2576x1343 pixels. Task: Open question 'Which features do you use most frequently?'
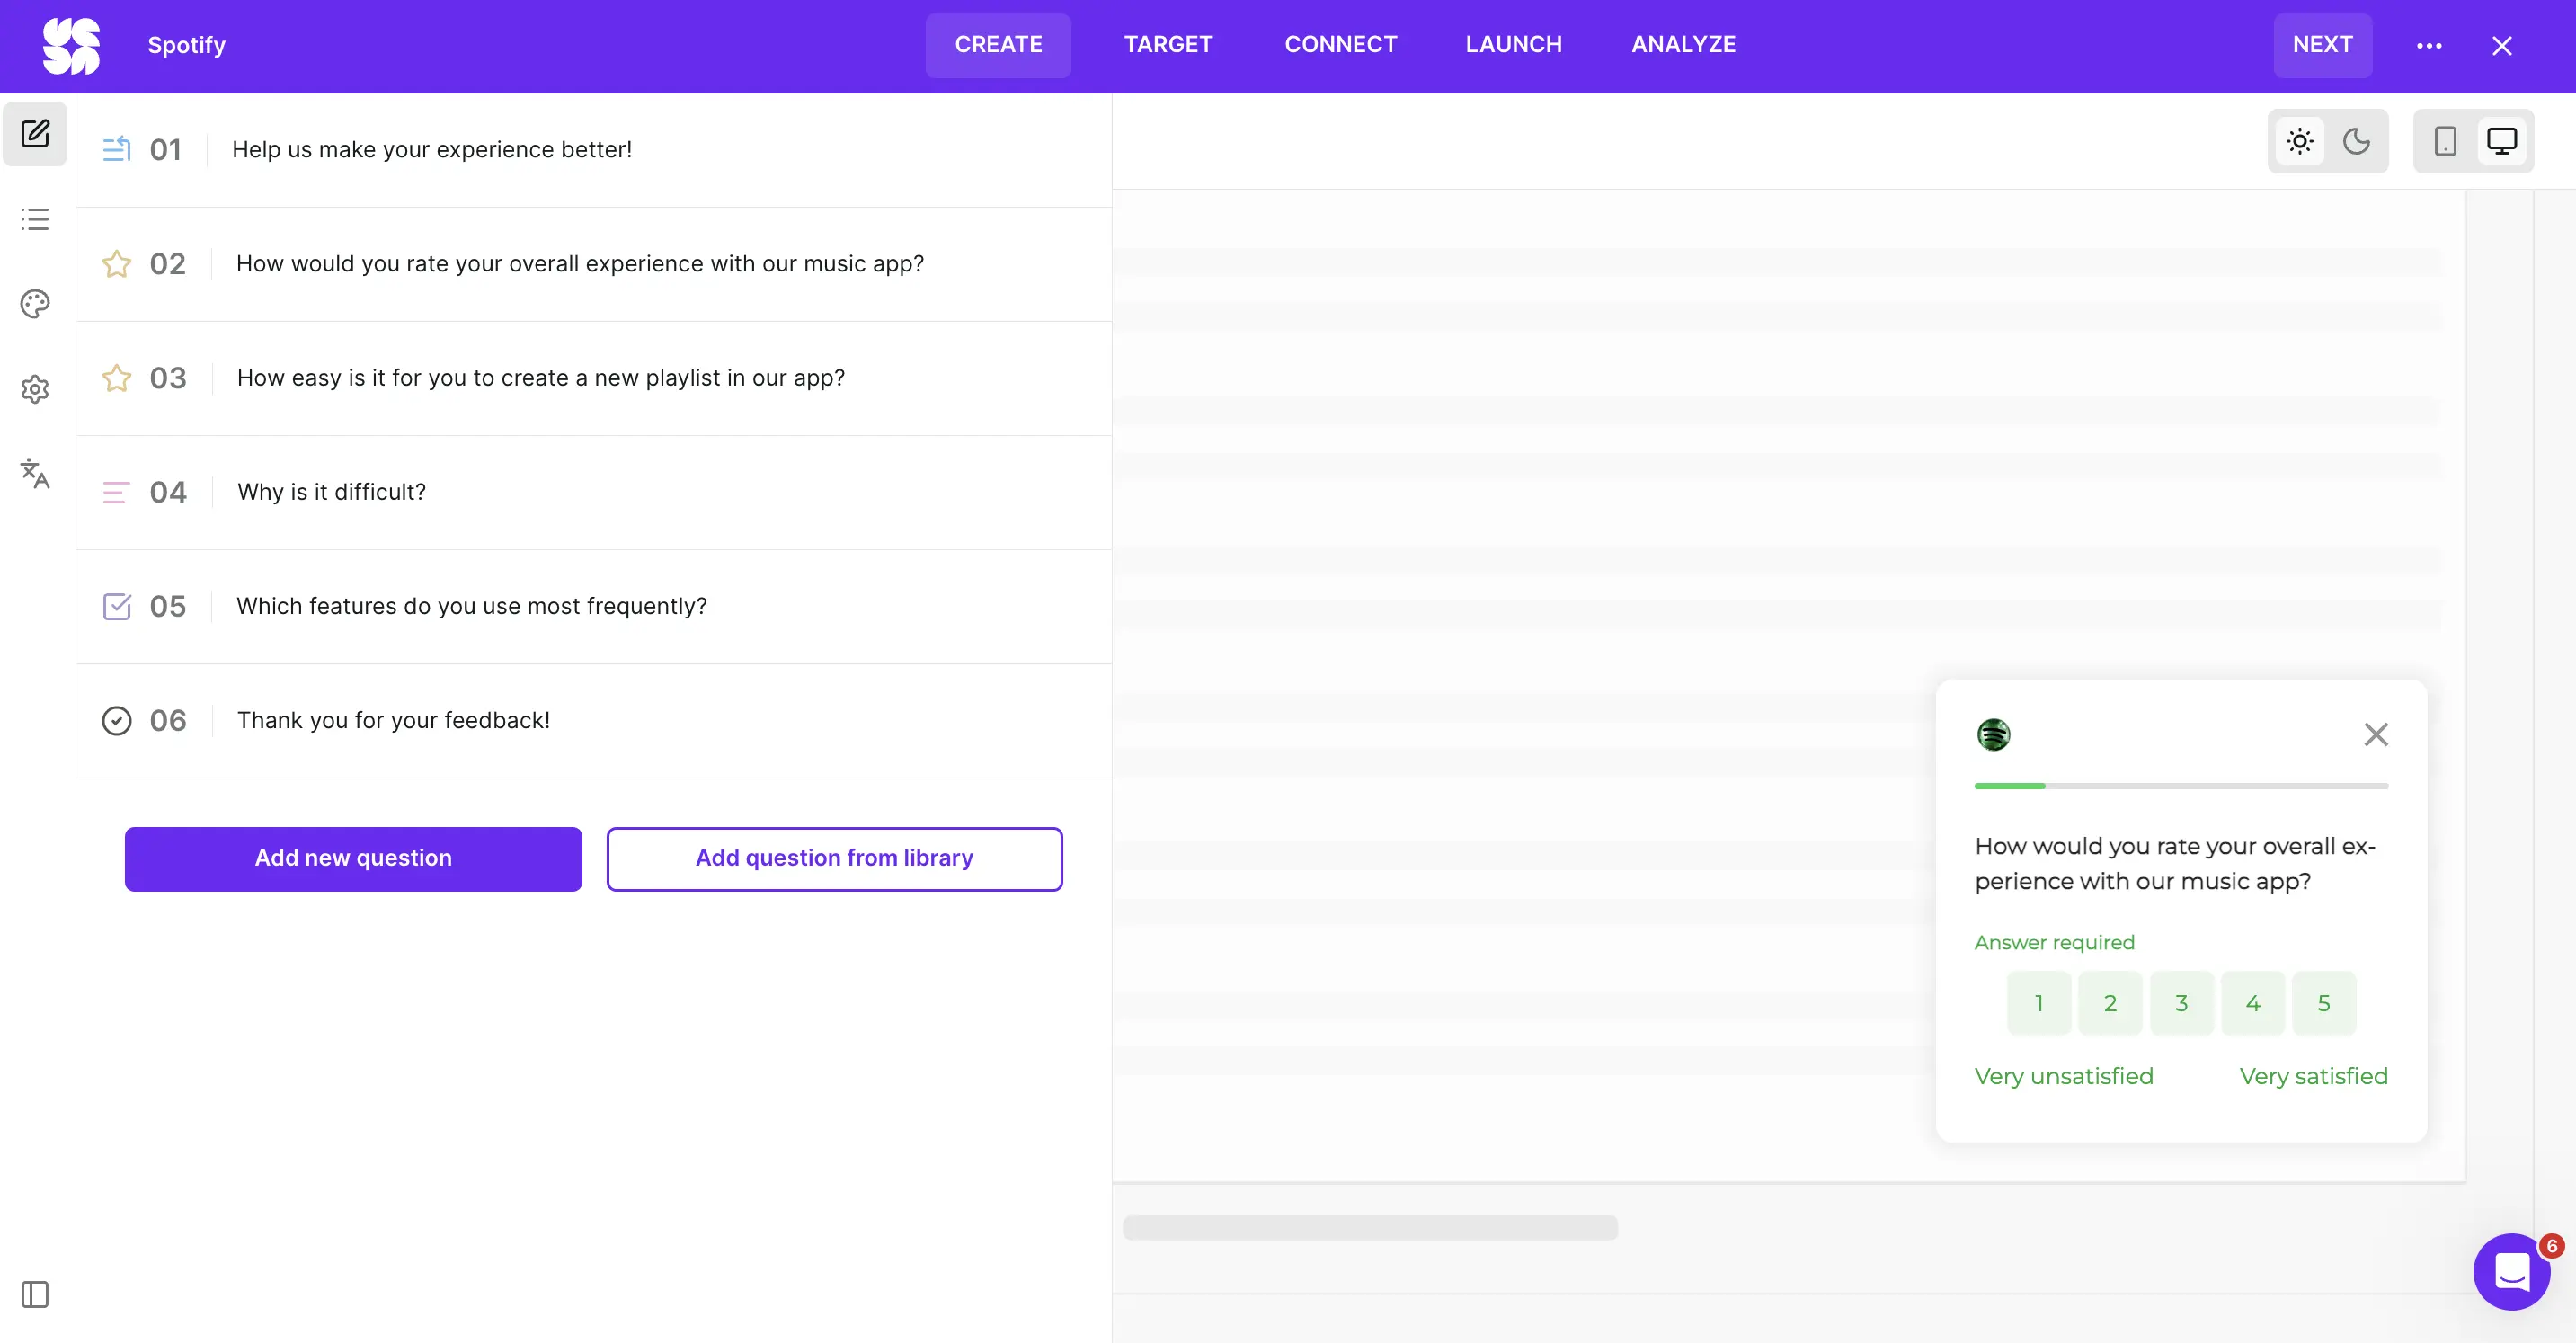[x=594, y=606]
